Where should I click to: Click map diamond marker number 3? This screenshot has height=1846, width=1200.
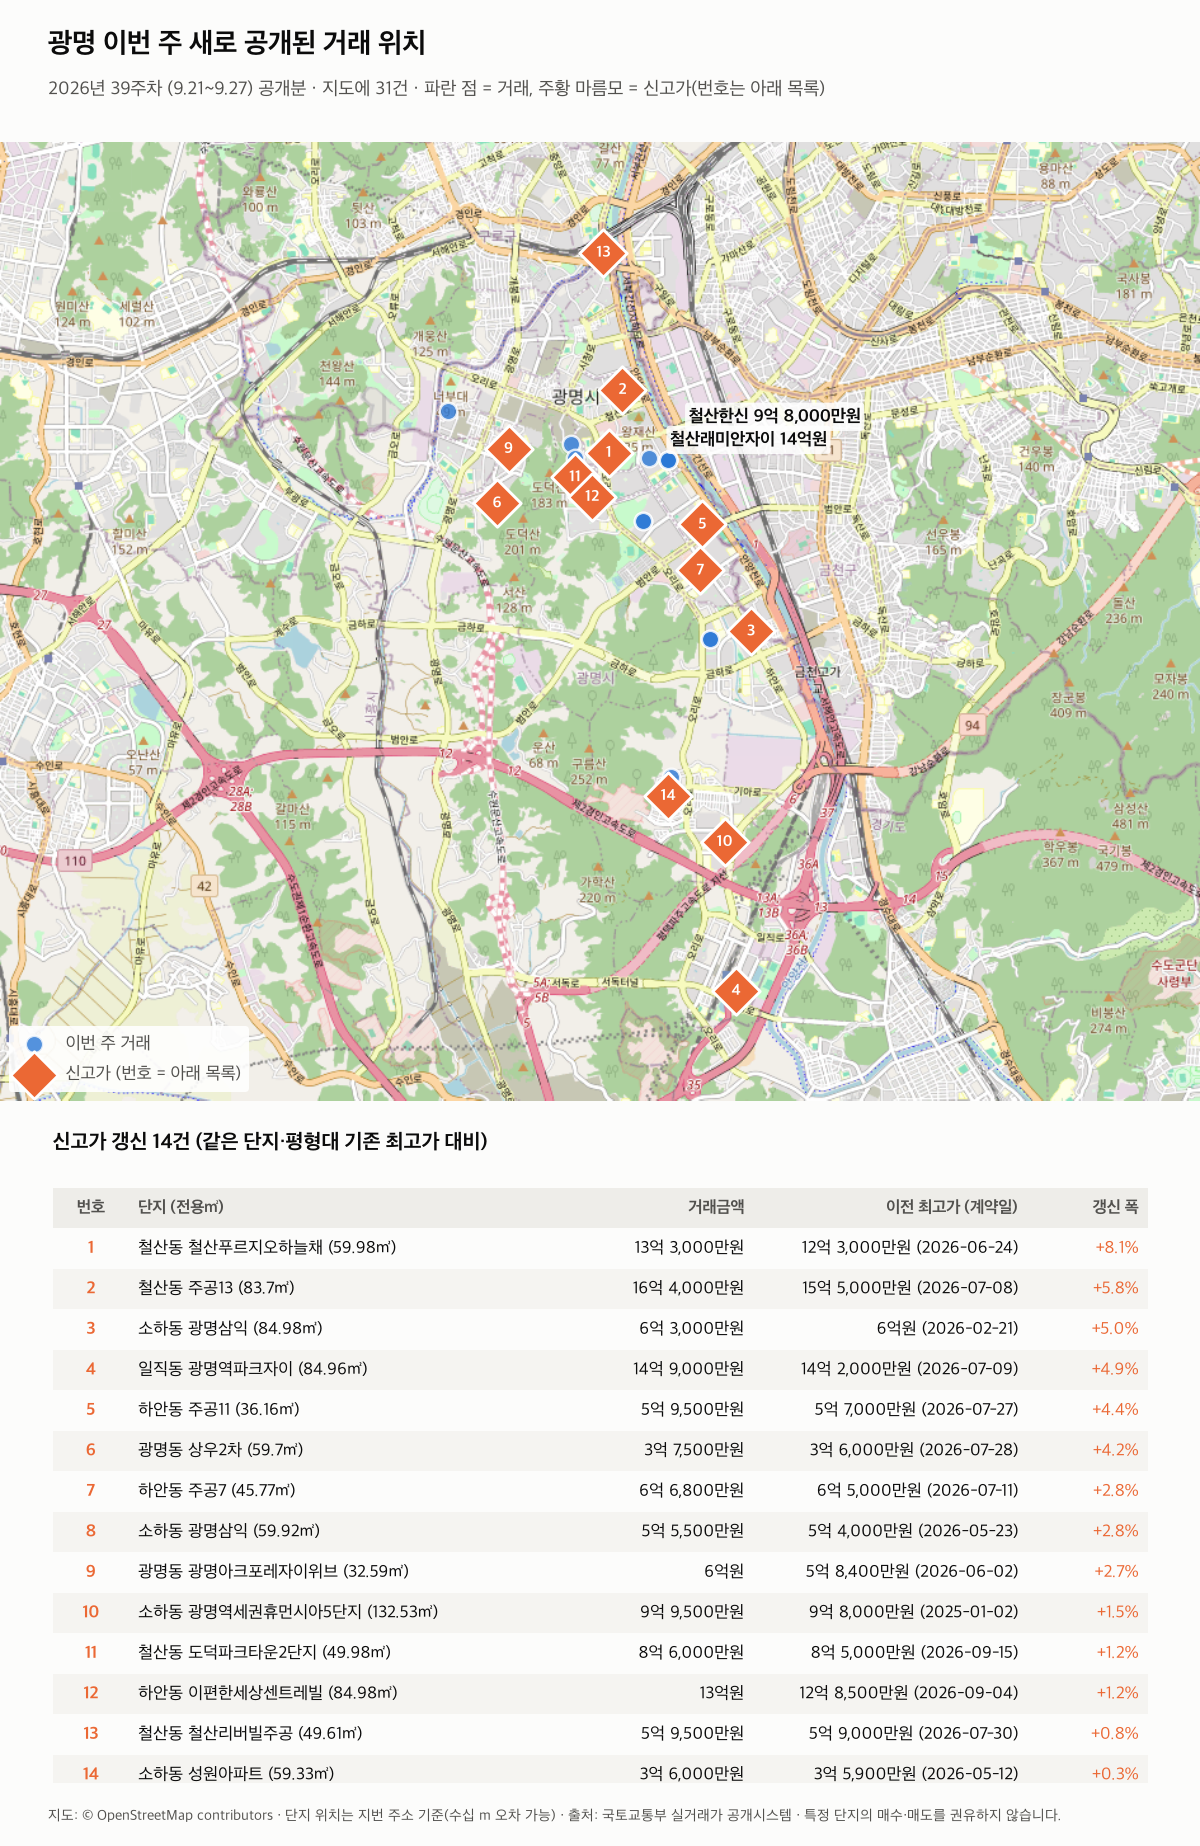pyautogui.click(x=751, y=630)
